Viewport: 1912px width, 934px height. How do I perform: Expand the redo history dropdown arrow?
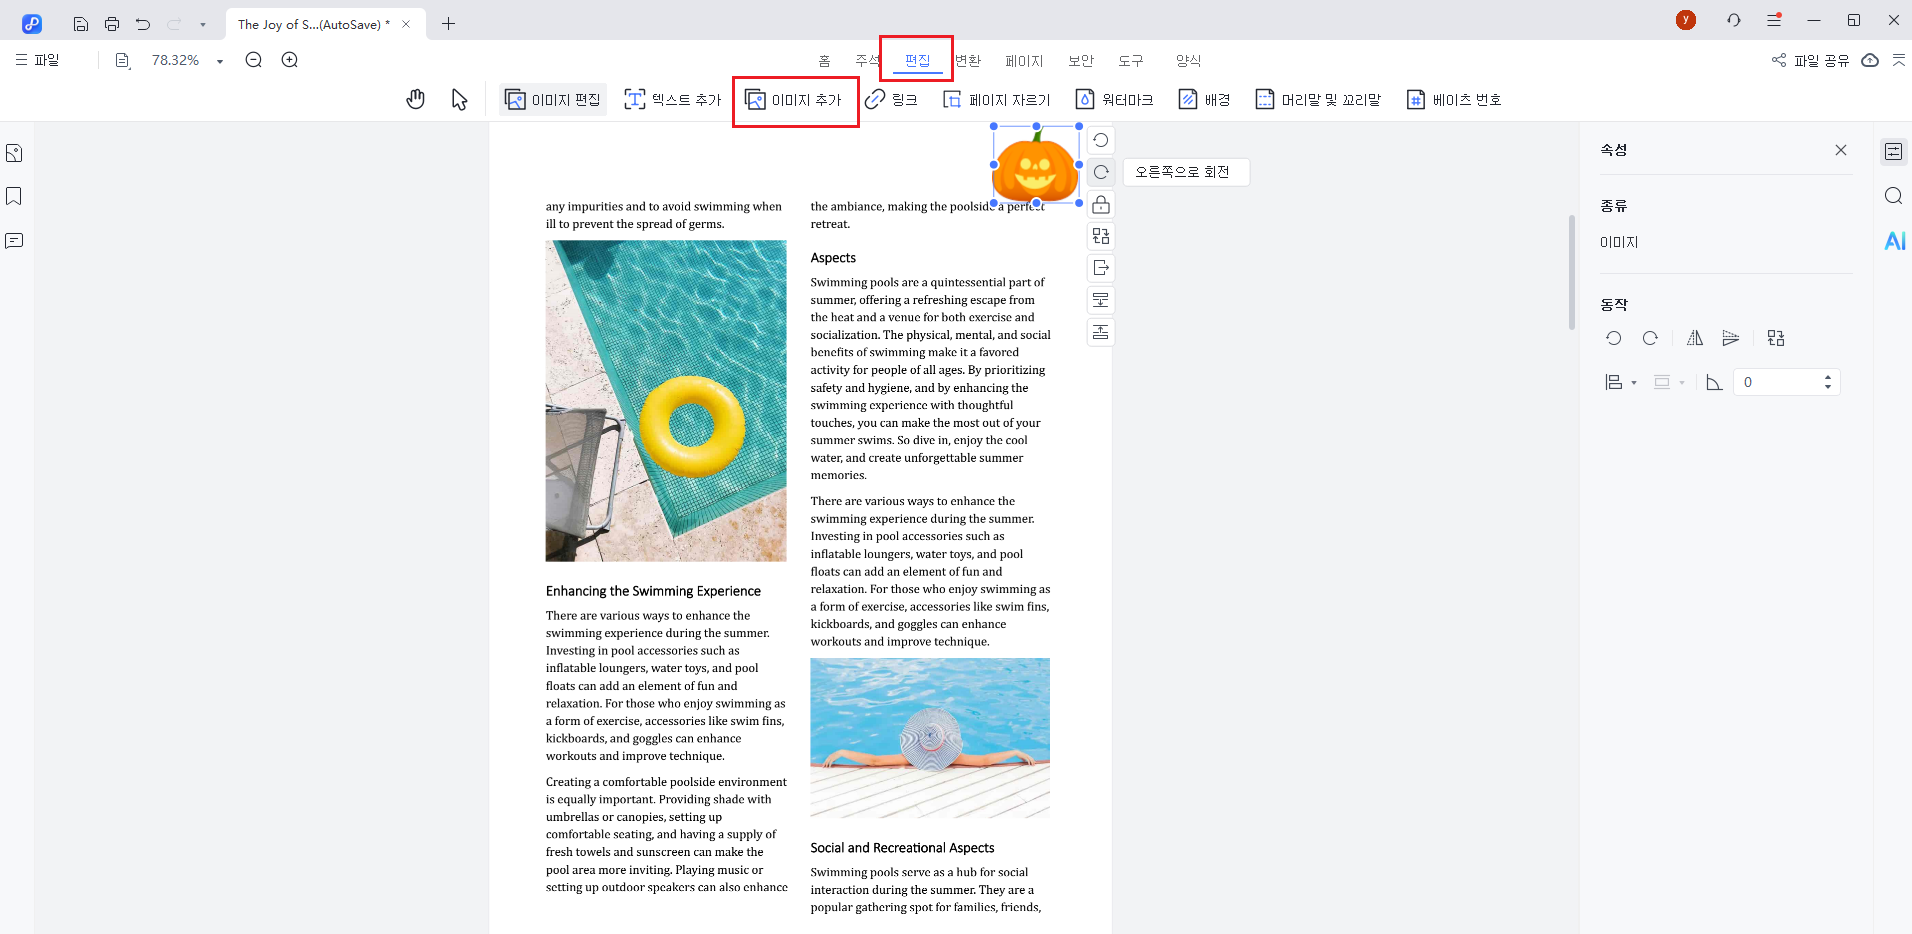point(204,23)
